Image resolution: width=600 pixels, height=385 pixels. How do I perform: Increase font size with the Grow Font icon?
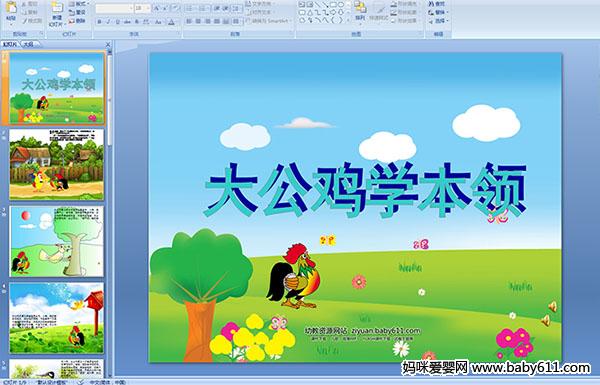(x=157, y=8)
